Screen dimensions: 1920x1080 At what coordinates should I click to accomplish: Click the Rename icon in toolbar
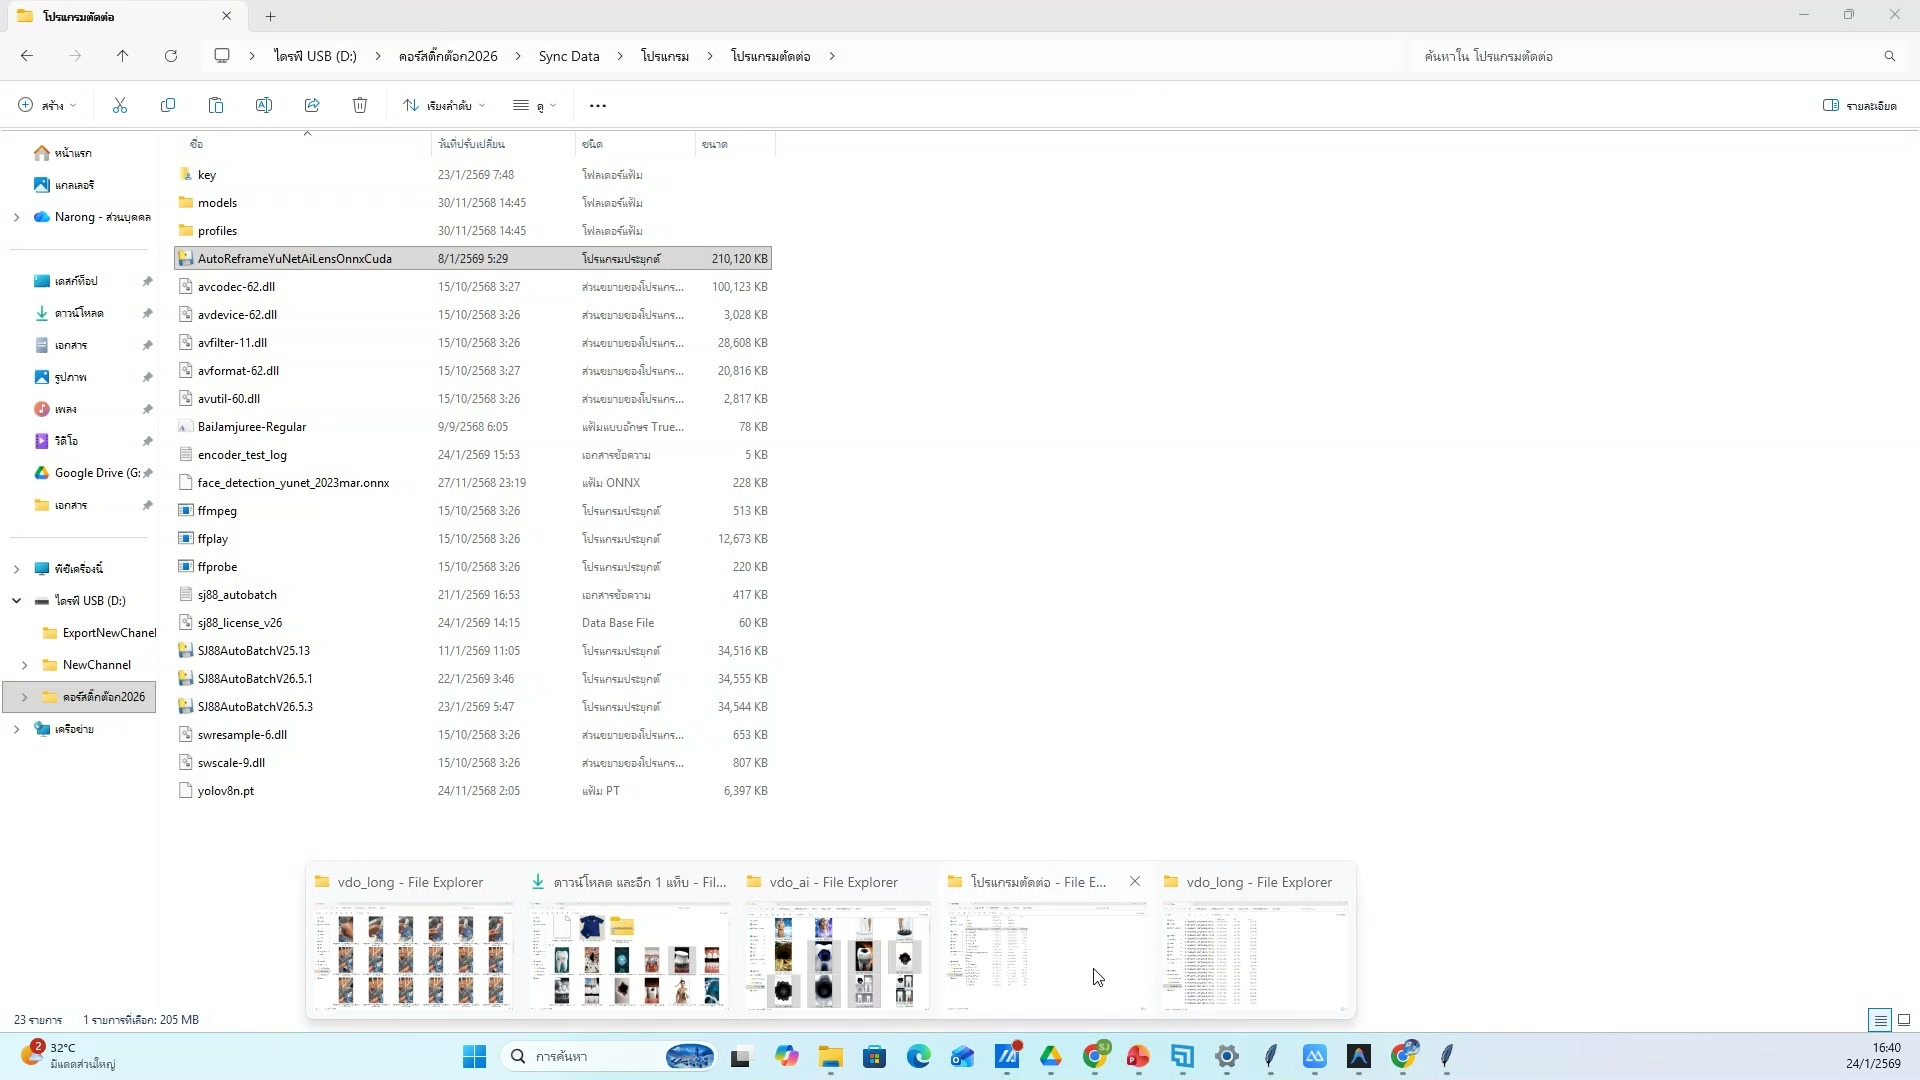click(x=264, y=105)
